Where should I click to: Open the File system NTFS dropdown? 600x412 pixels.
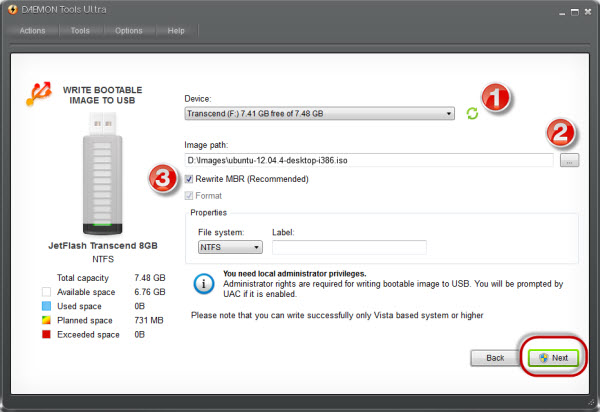(x=230, y=247)
